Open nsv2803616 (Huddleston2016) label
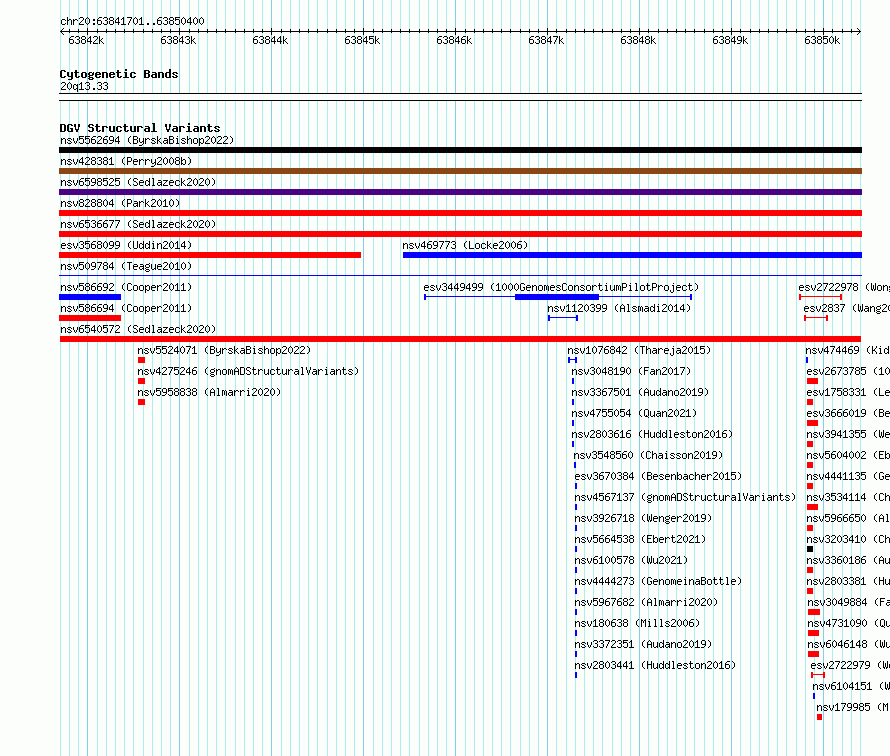This screenshot has height=756, width=890. 652,434
